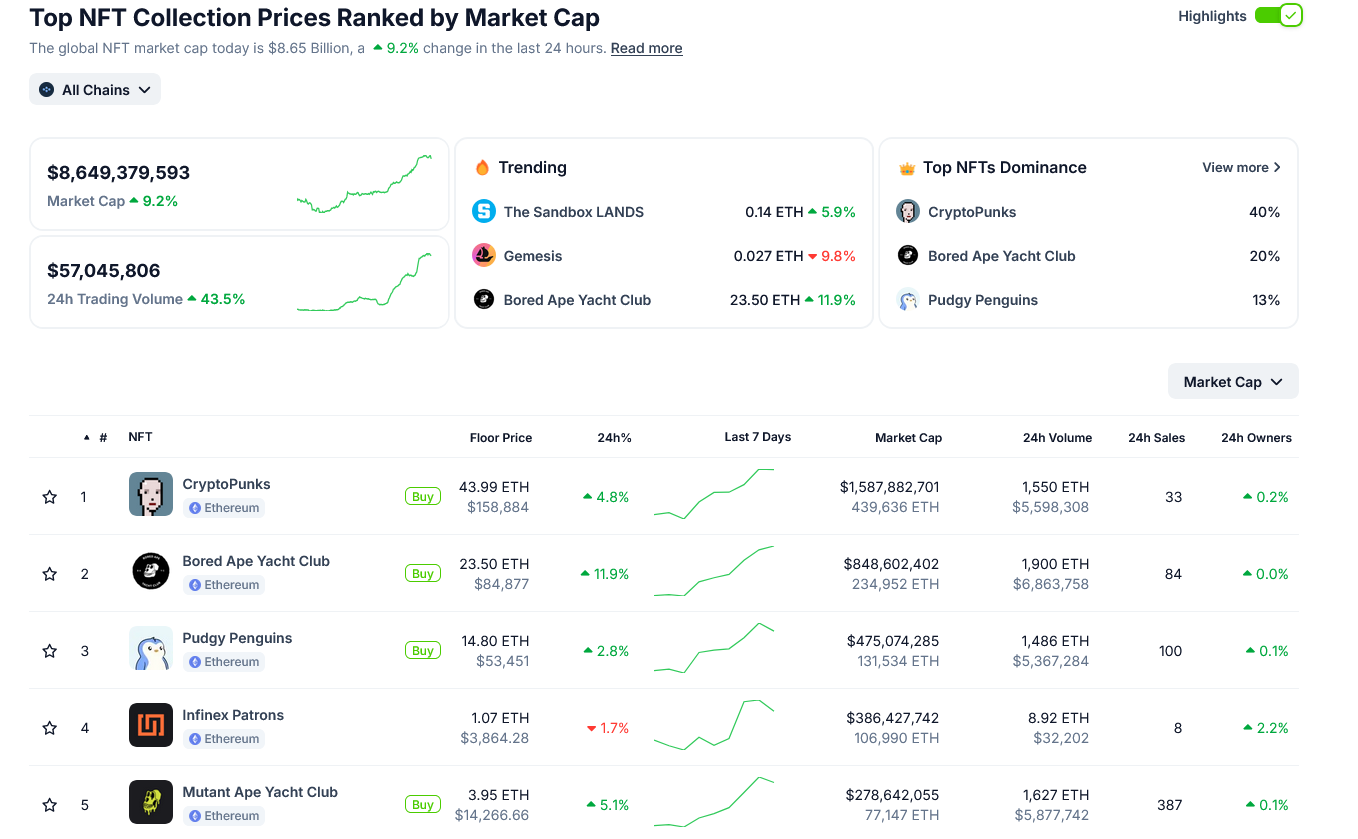Open the All Chains dropdown

[95, 90]
